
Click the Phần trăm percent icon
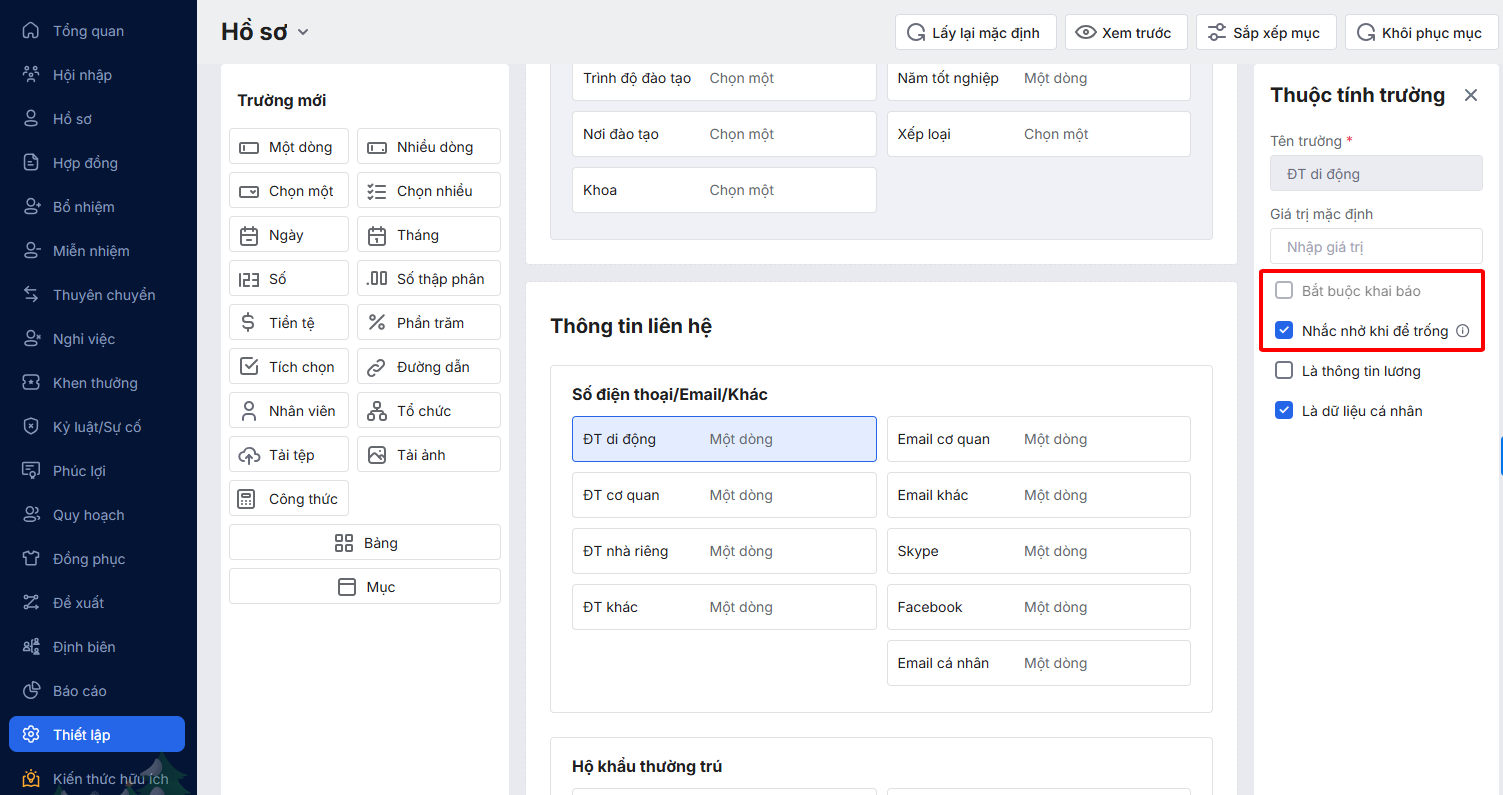point(376,323)
